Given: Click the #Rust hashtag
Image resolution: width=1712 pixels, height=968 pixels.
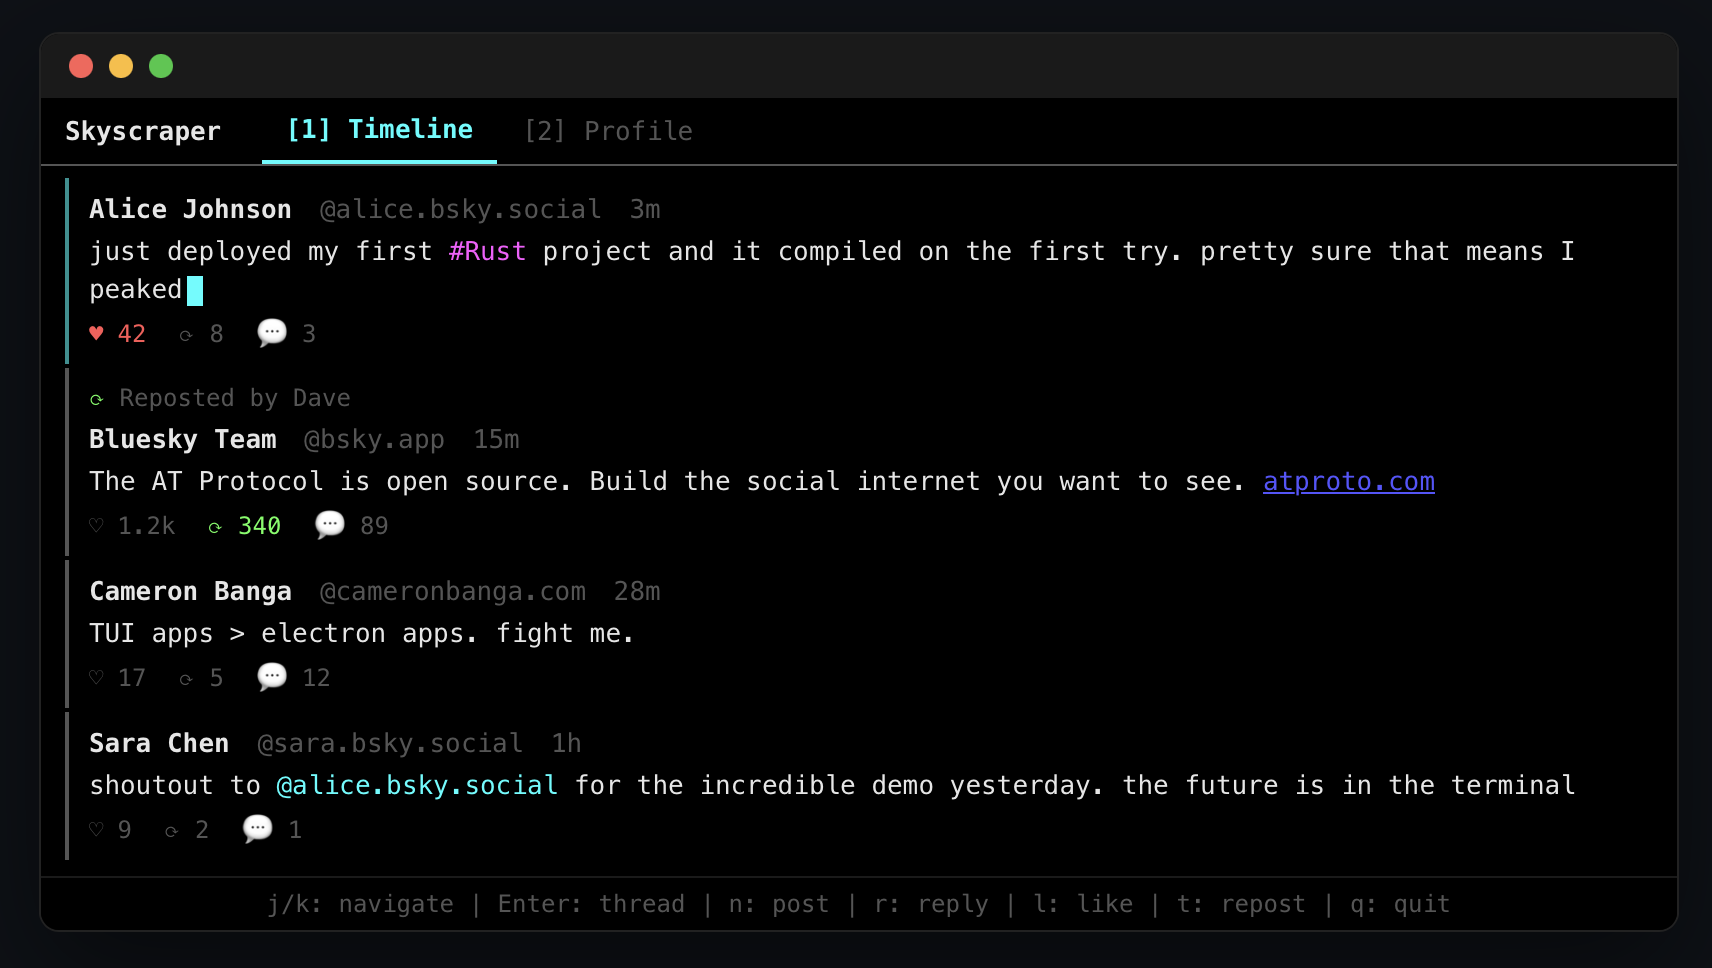Looking at the screenshot, I should [x=487, y=251].
